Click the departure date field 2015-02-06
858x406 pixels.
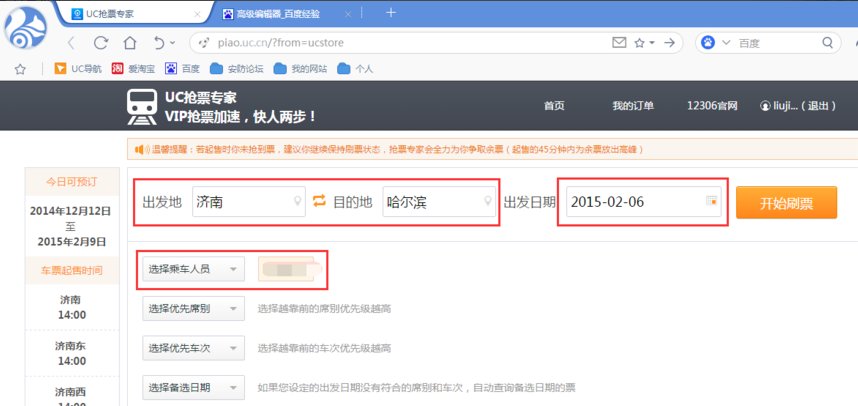(x=644, y=202)
